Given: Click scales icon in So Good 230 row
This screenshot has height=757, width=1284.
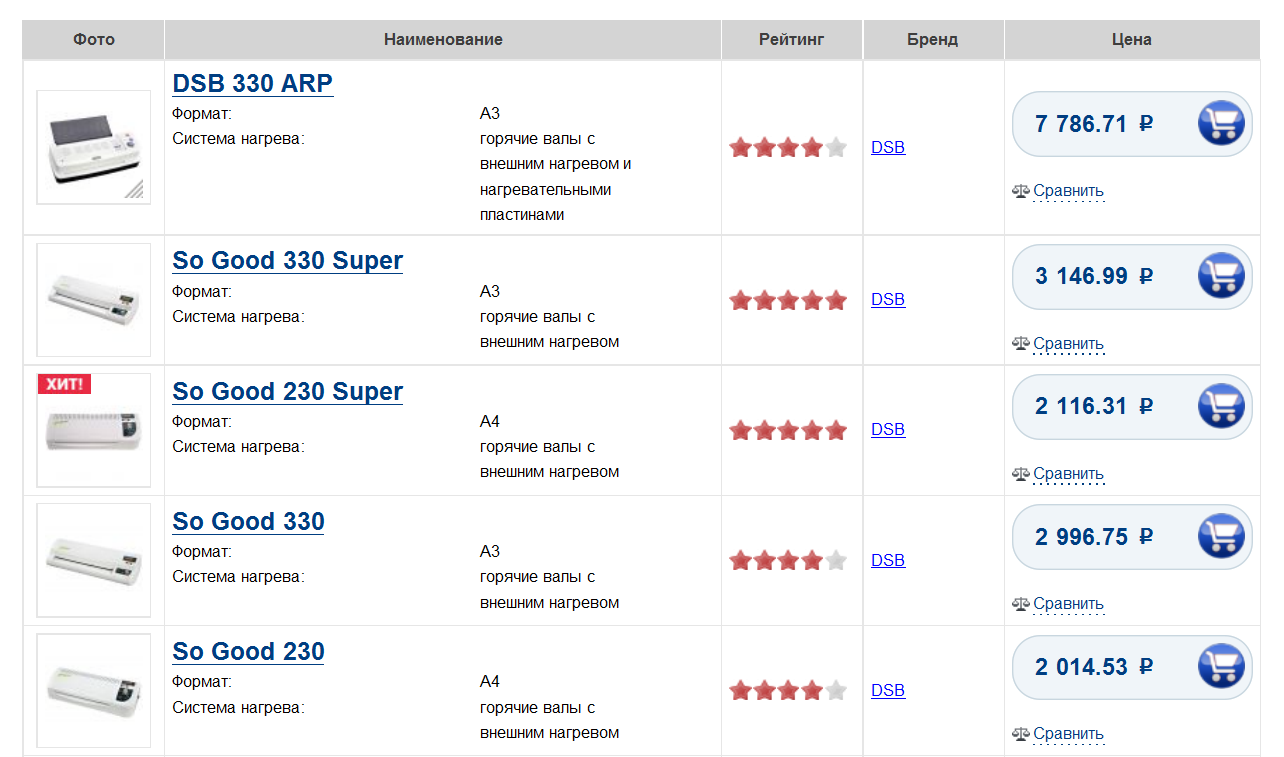Looking at the screenshot, I should tap(1021, 733).
